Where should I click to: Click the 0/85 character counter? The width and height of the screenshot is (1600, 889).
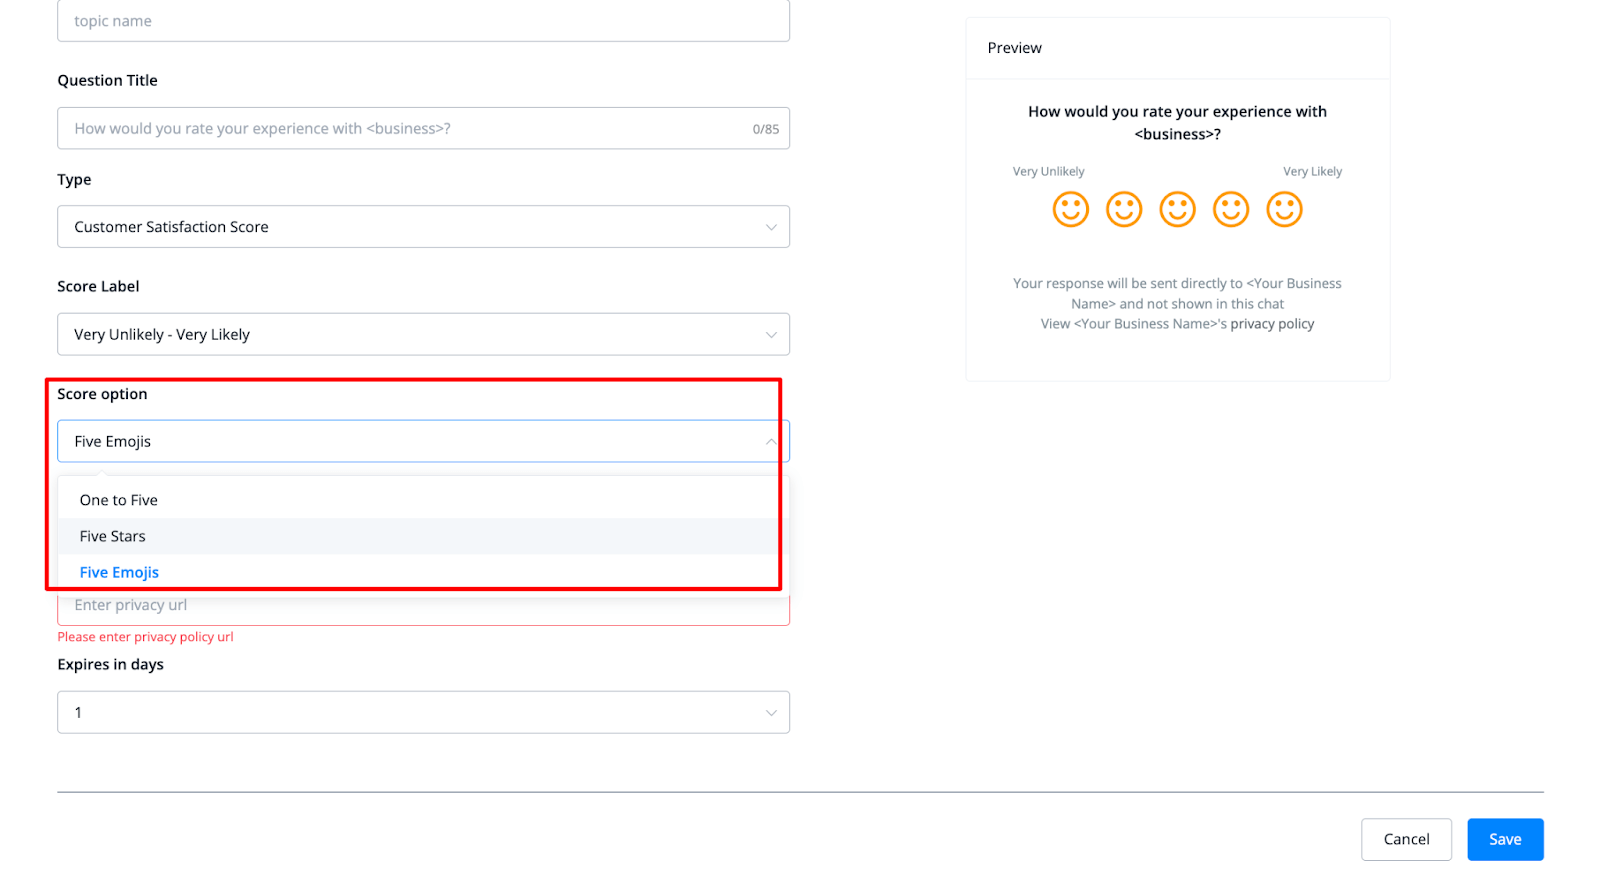(x=766, y=129)
